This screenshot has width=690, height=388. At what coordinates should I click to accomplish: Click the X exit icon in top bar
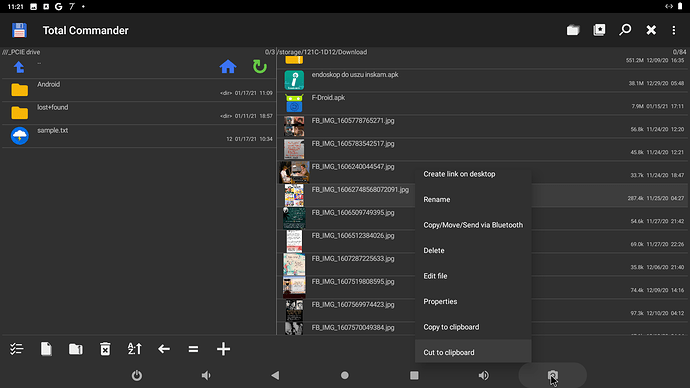click(x=651, y=30)
